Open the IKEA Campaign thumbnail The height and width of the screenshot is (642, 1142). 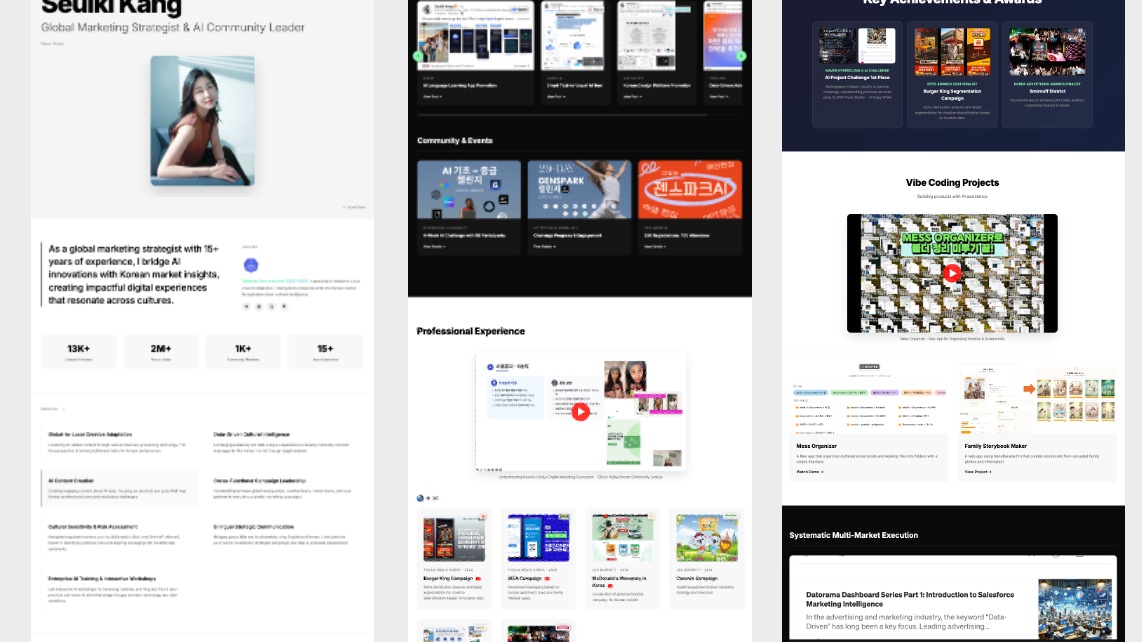(x=538, y=538)
